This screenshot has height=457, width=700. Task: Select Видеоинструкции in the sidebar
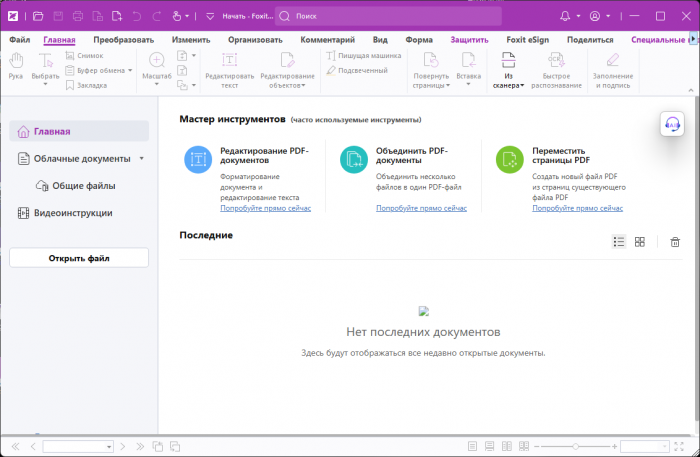[x=73, y=213]
